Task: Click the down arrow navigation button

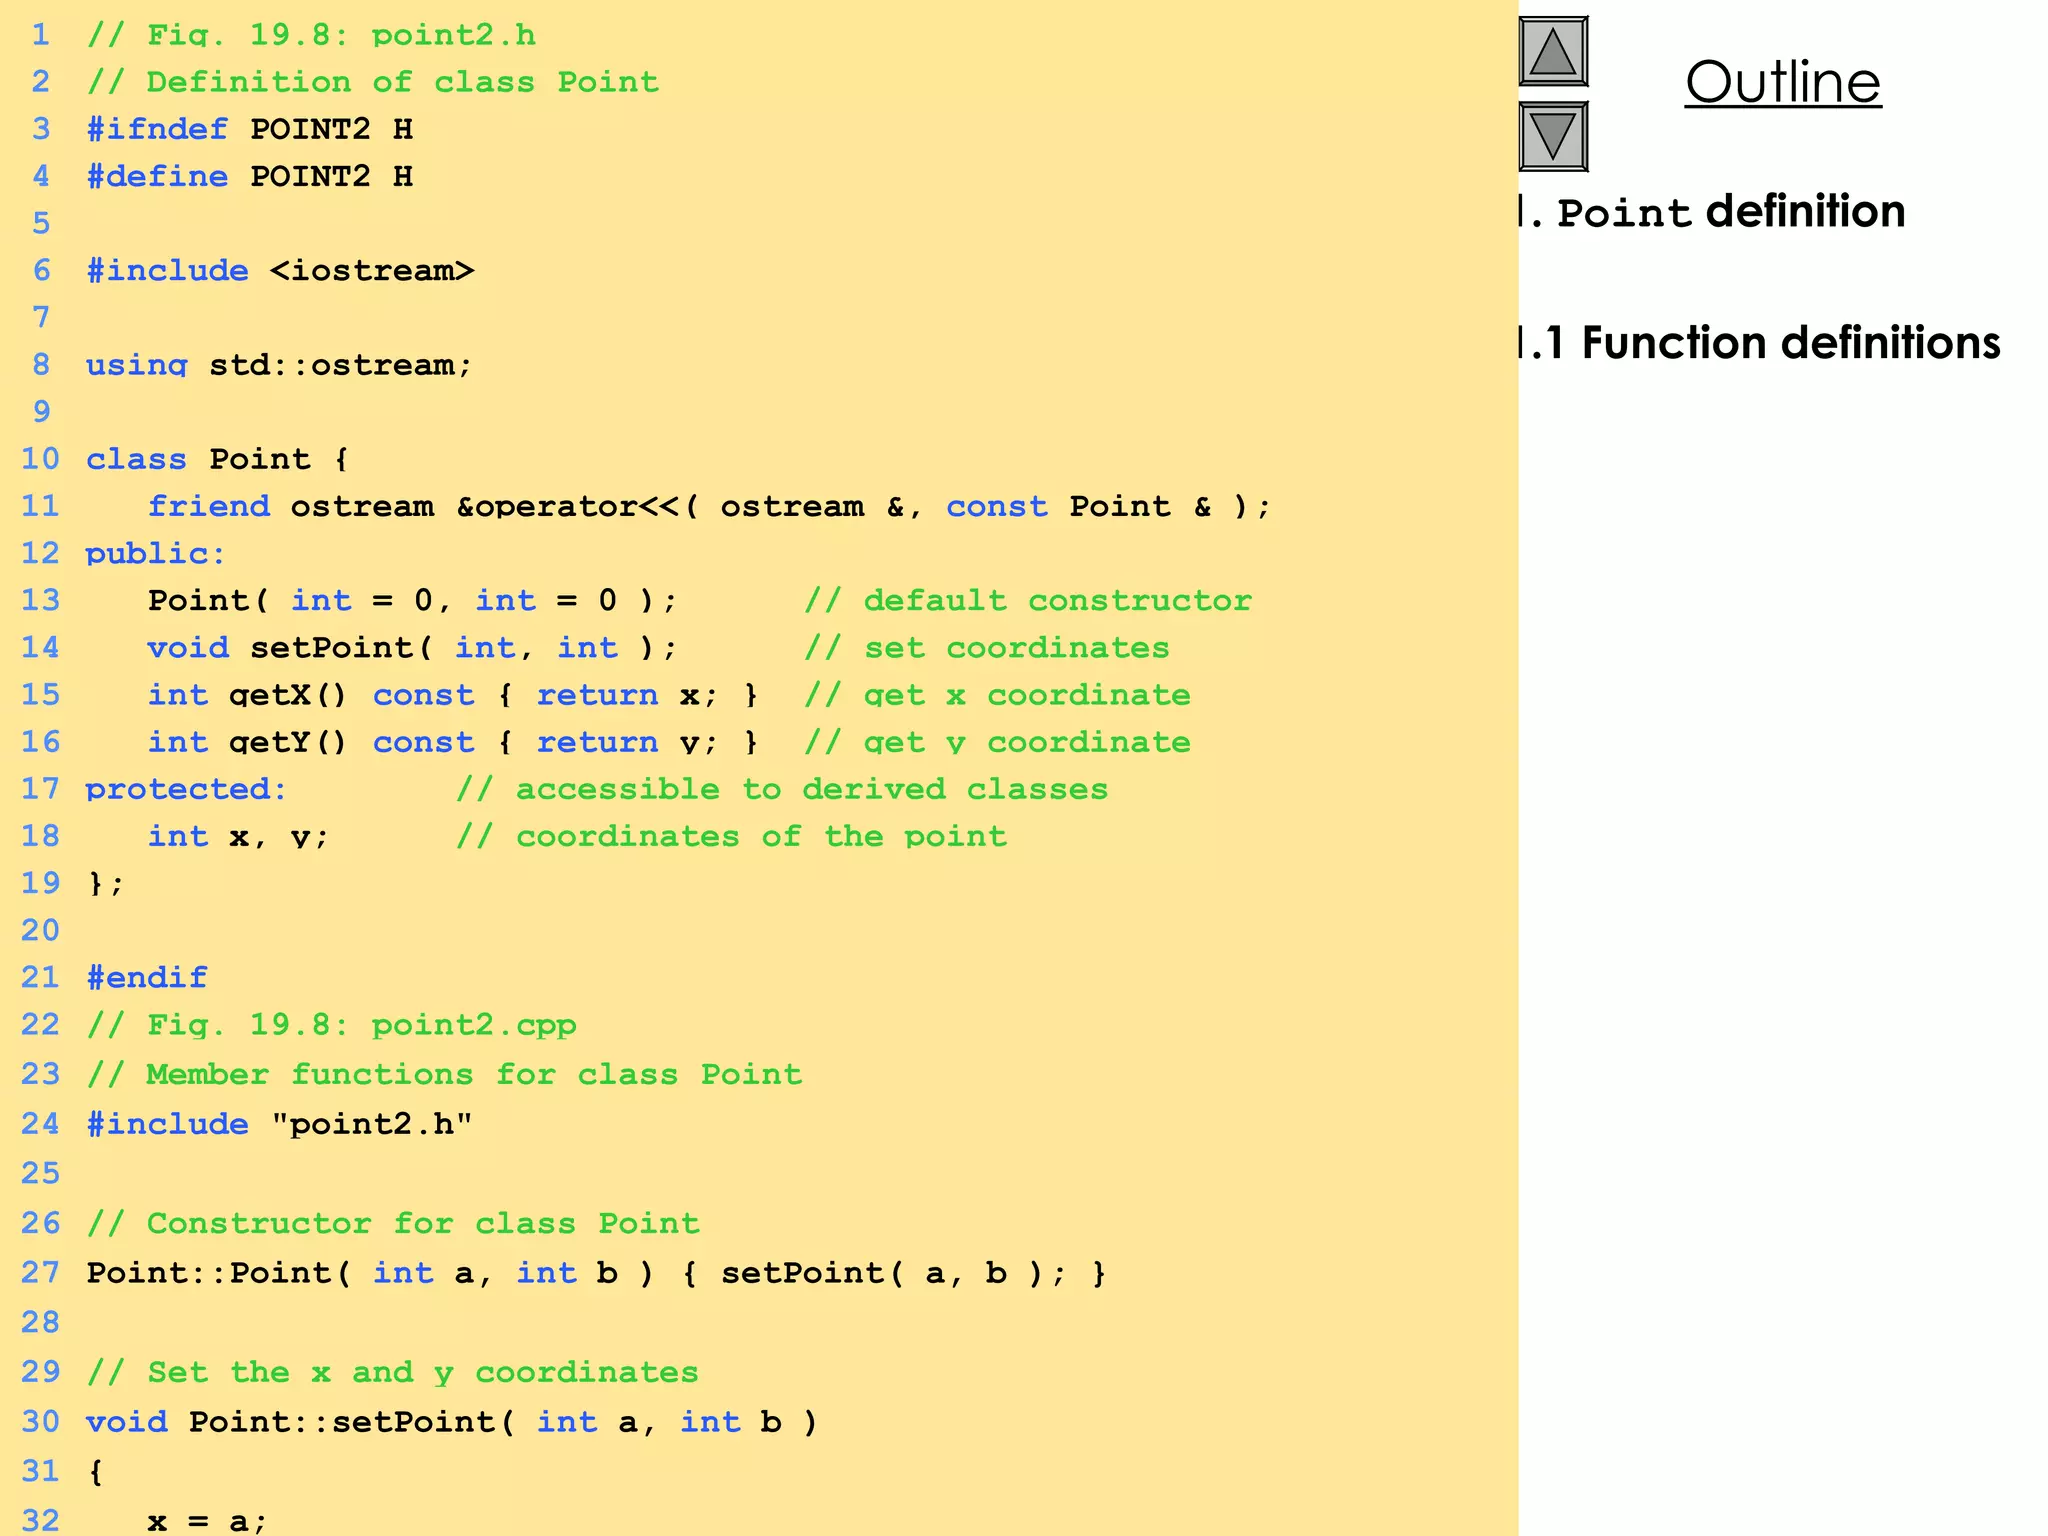Action: [x=1553, y=136]
